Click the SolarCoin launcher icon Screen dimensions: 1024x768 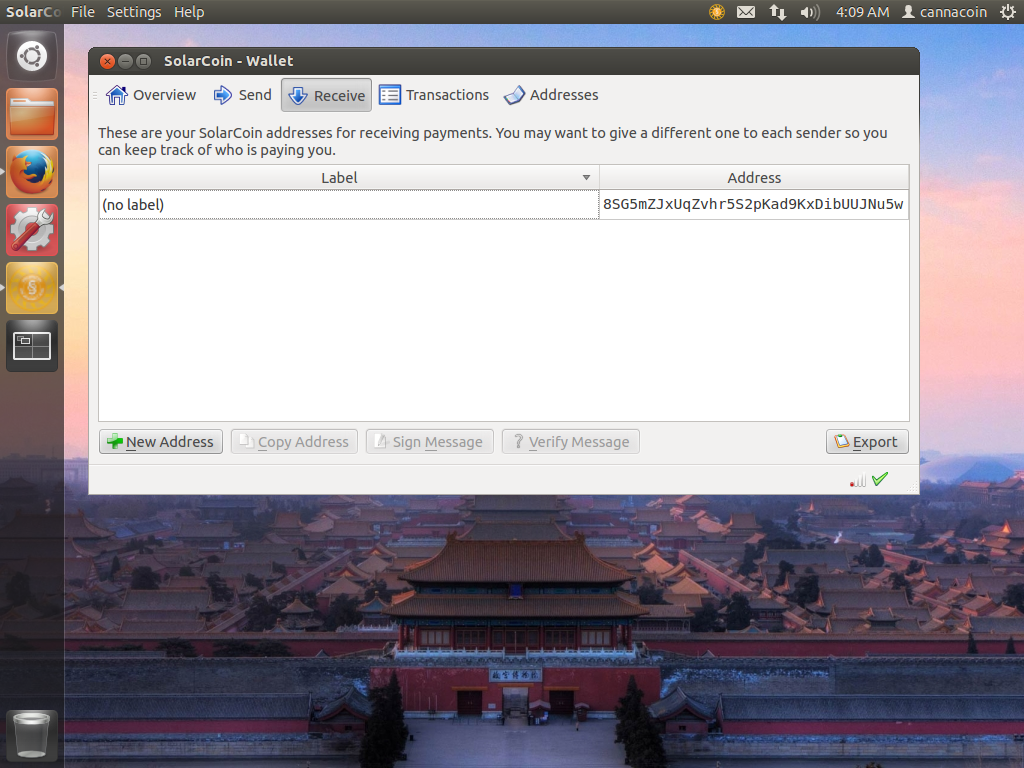(x=32, y=288)
